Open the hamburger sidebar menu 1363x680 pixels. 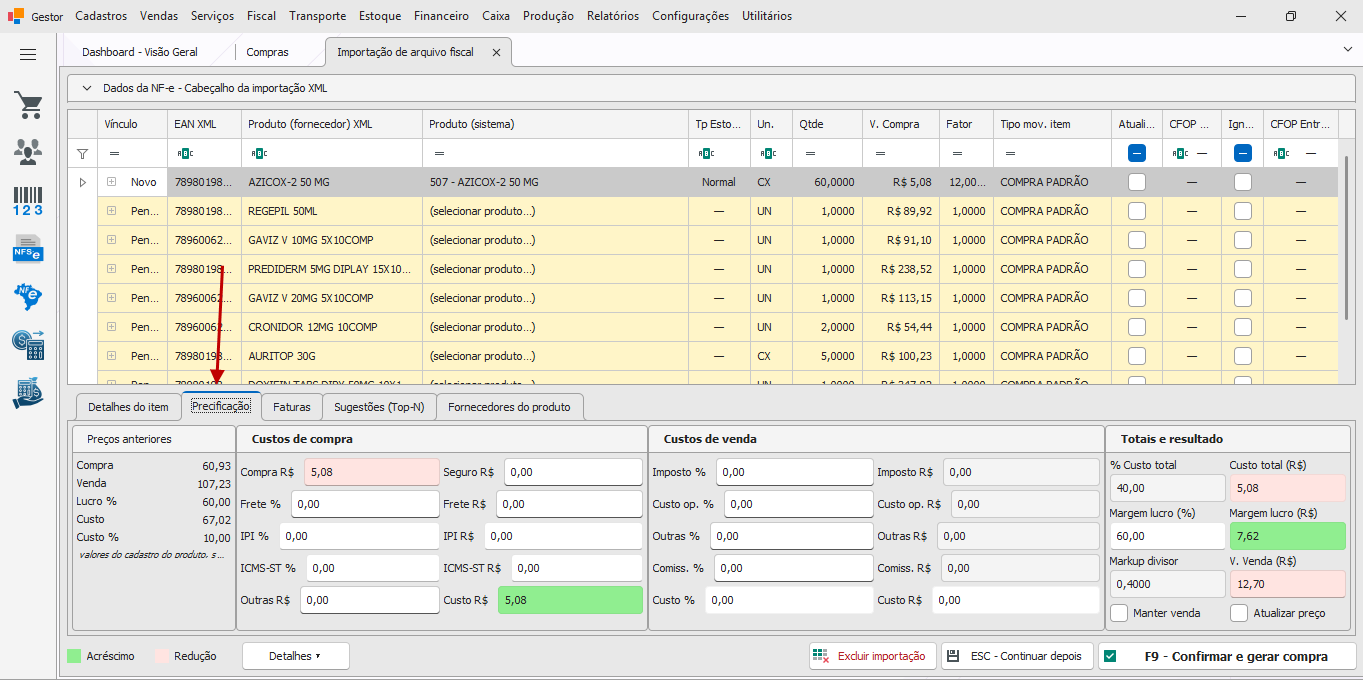(x=28, y=54)
